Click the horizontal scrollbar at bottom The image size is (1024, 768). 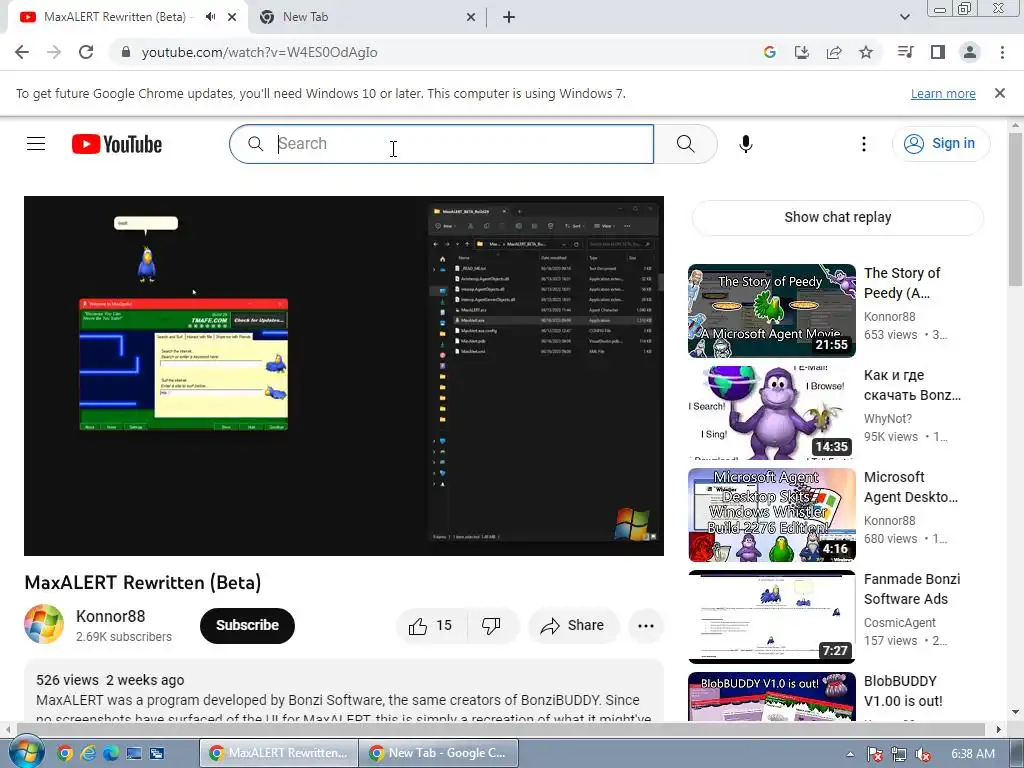click(x=500, y=729)
